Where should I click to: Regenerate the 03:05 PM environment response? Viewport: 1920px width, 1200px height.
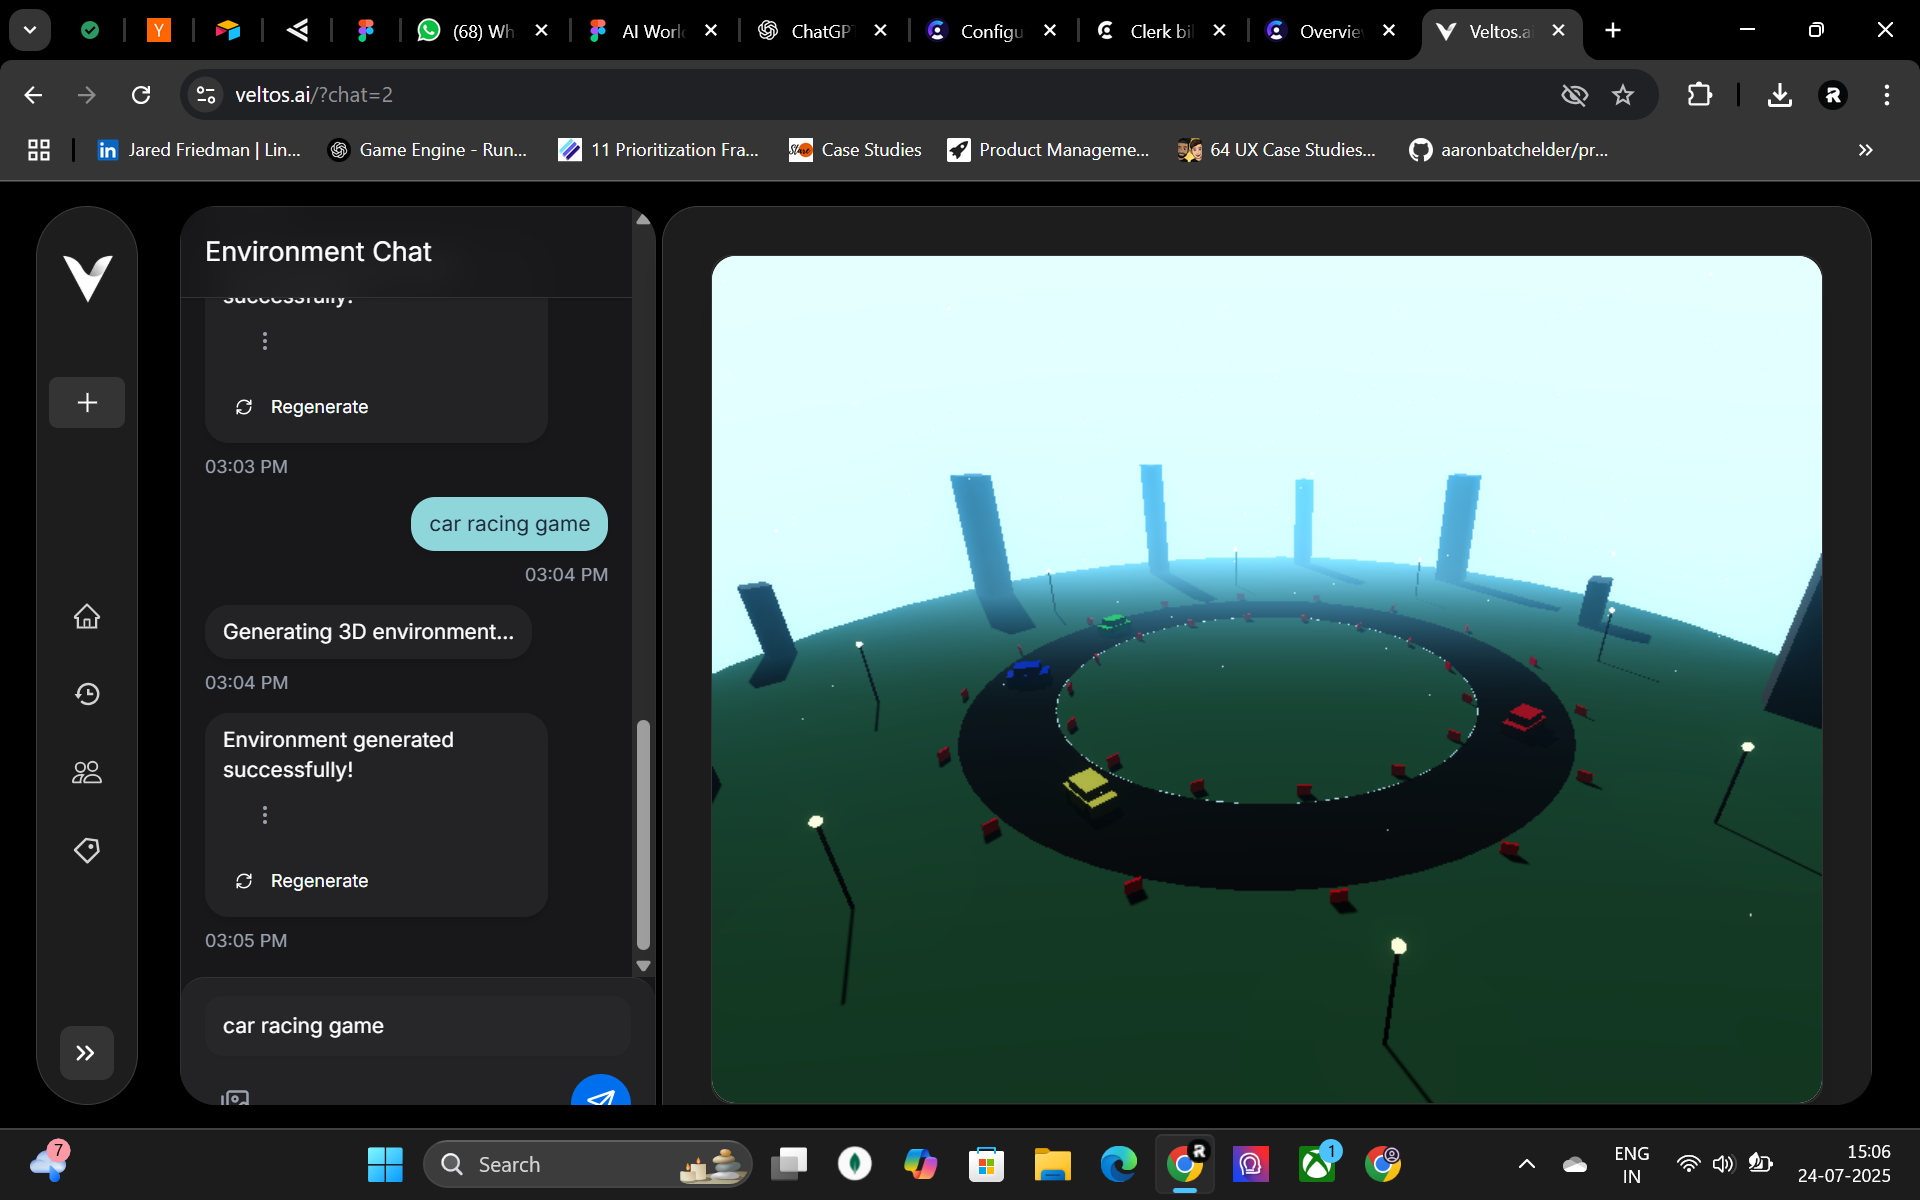302,881
